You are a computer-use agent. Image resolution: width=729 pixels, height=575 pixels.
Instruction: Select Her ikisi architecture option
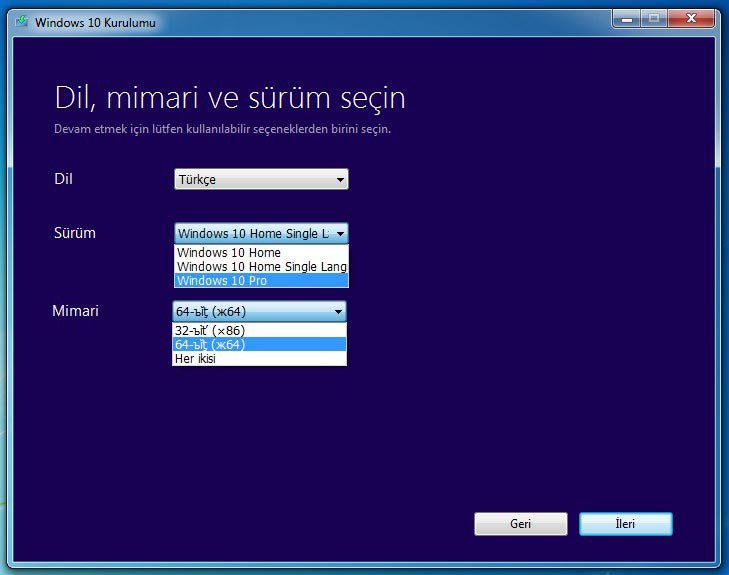(259, 359)
